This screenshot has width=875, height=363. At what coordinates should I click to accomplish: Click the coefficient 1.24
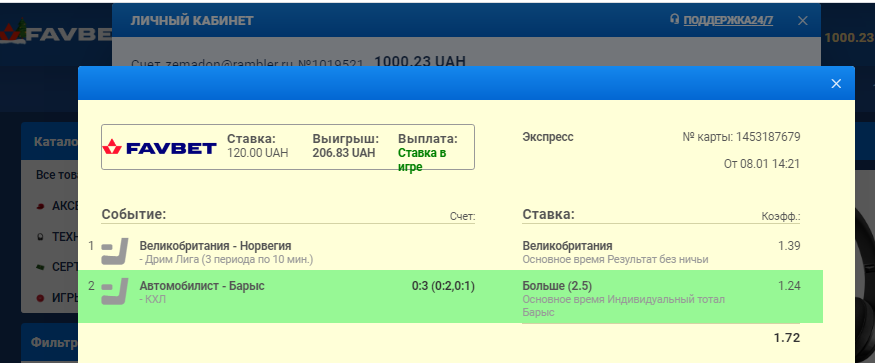pos(789,286)
